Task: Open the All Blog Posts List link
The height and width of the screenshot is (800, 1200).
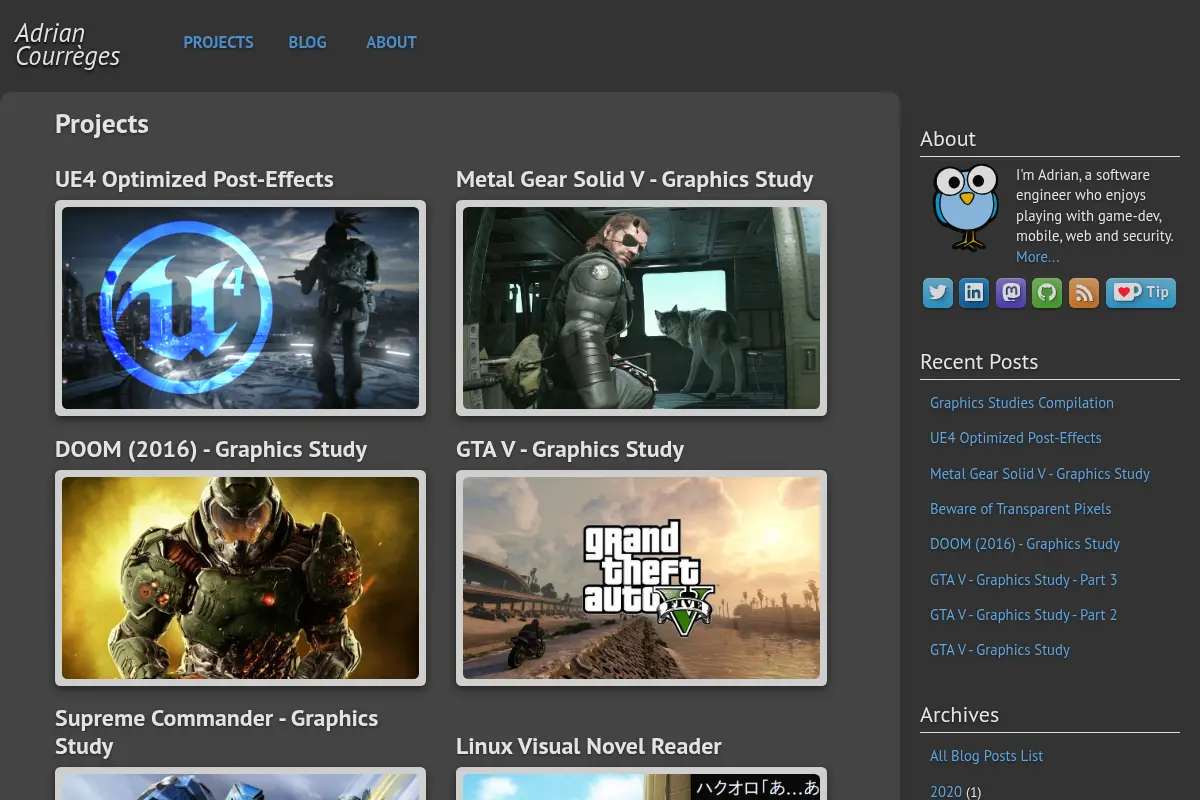Action: coord(987,756)
